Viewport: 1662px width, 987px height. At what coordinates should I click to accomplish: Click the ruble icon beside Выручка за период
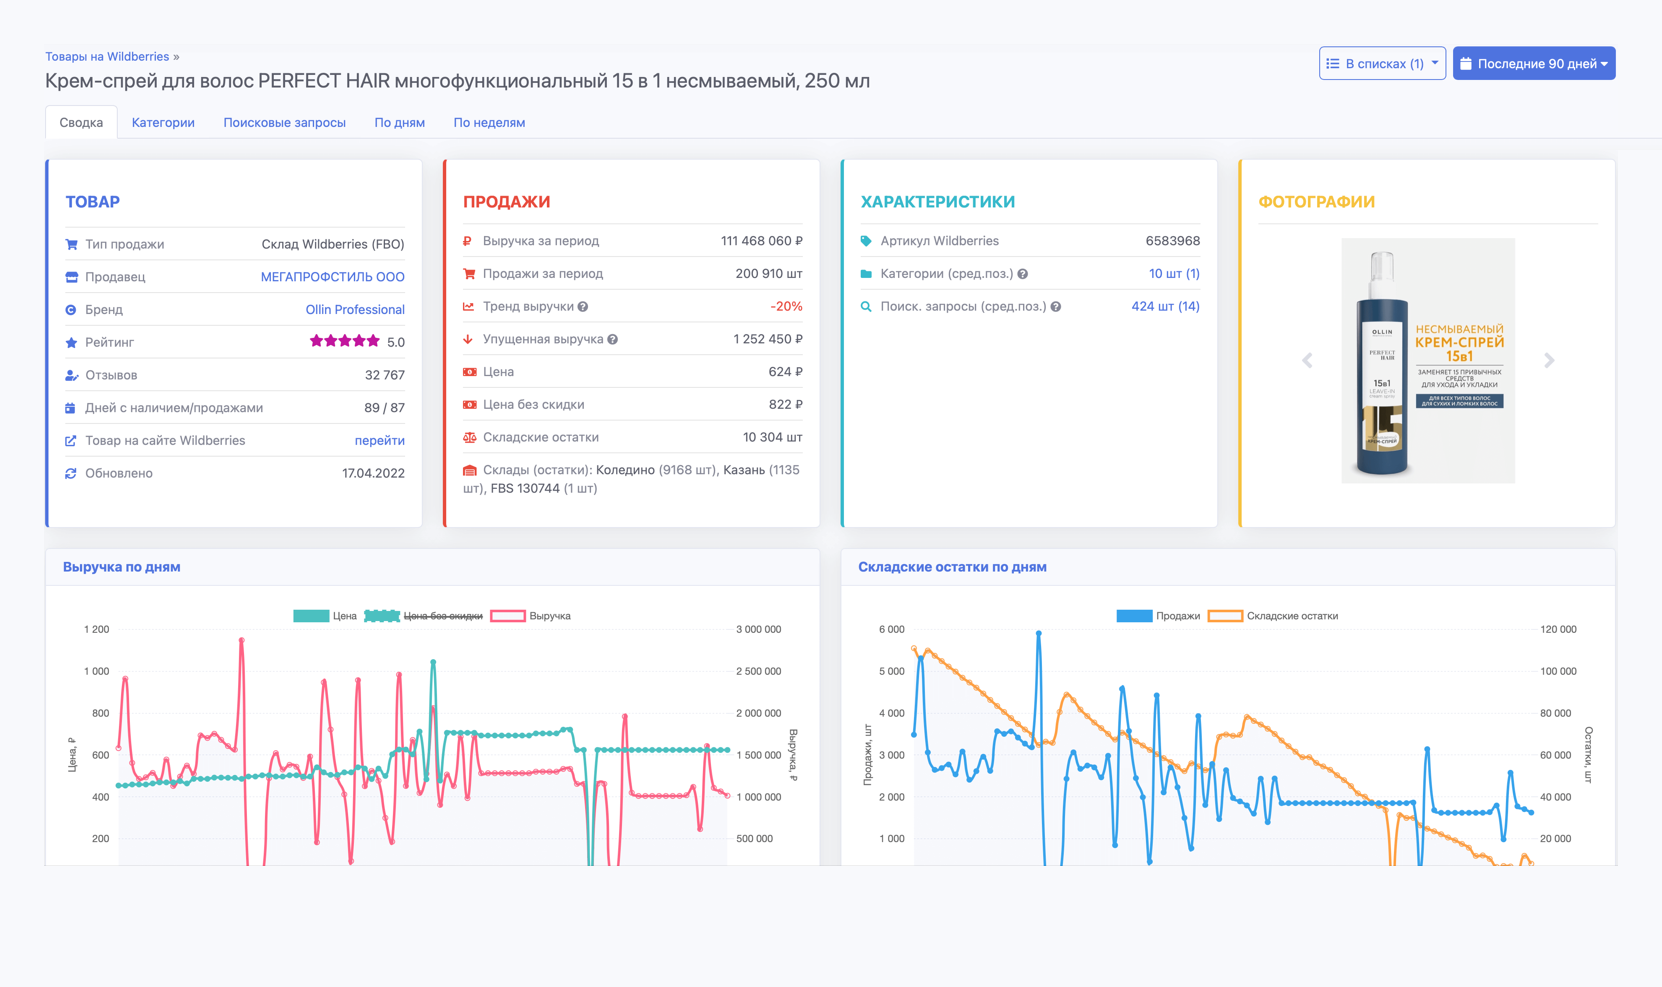tap(467, 241)
